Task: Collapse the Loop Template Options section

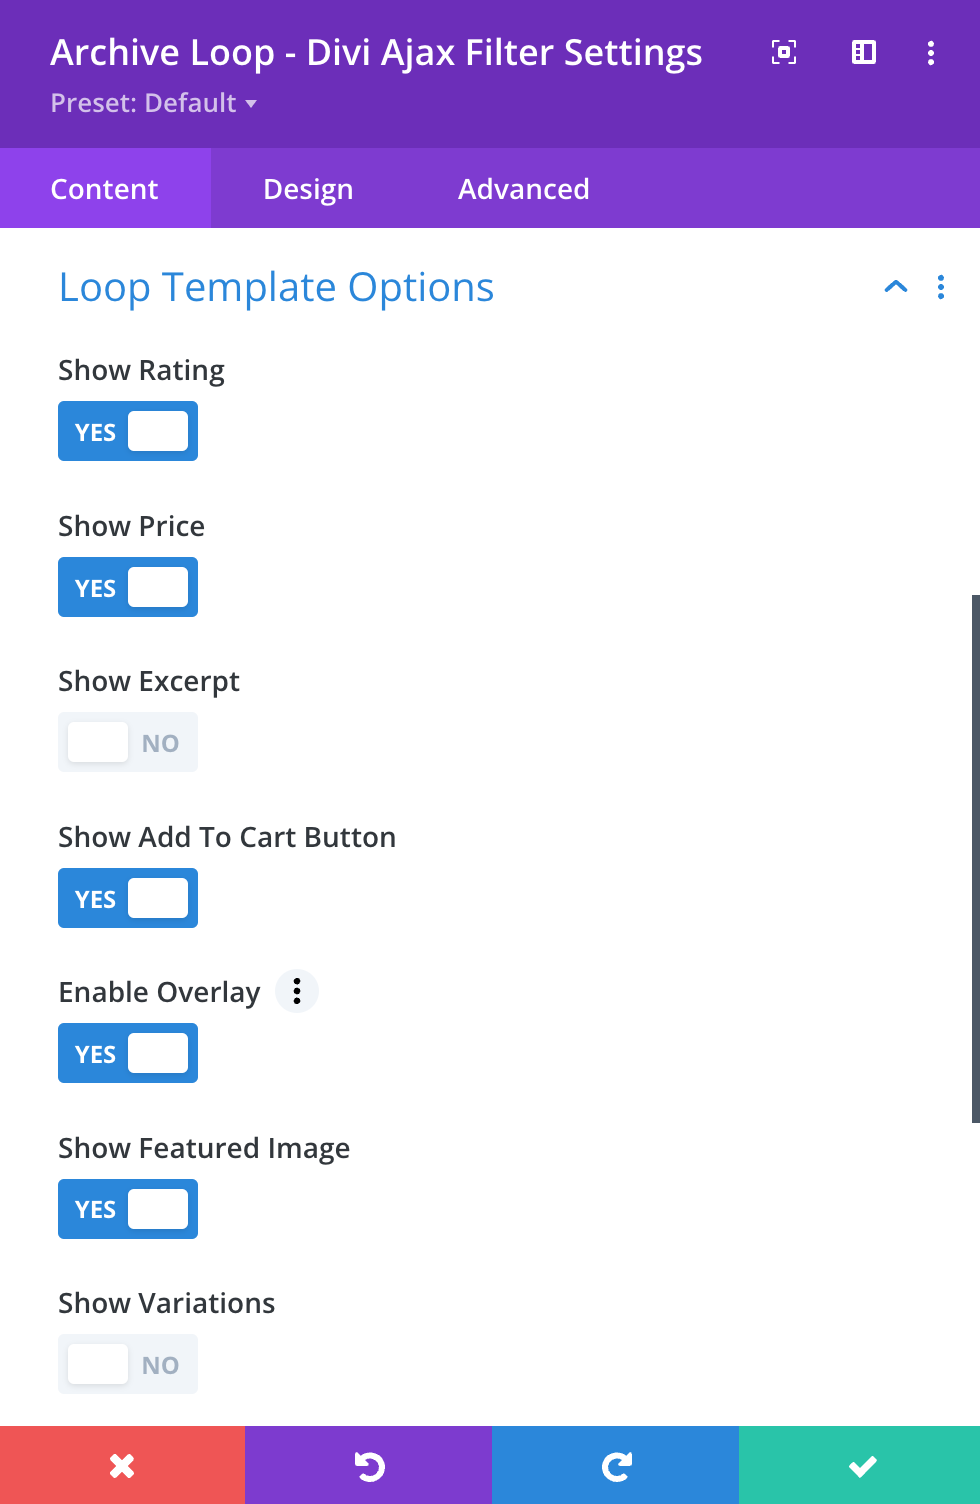Action: [896, 288]
